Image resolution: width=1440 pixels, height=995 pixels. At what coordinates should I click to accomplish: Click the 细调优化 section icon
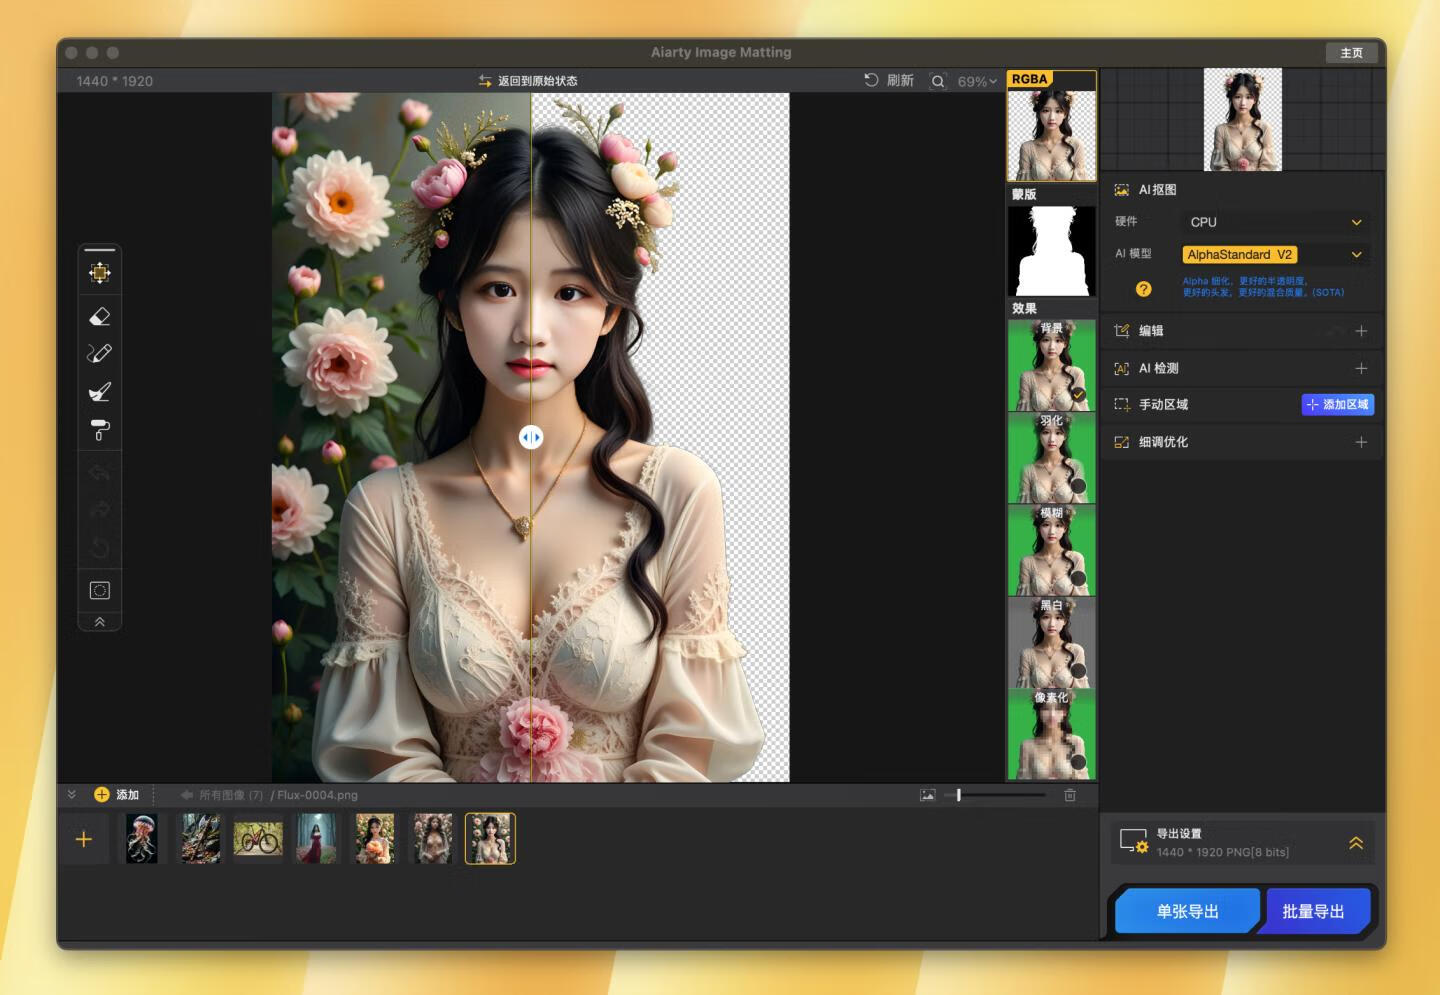(x=1122, y=442)
